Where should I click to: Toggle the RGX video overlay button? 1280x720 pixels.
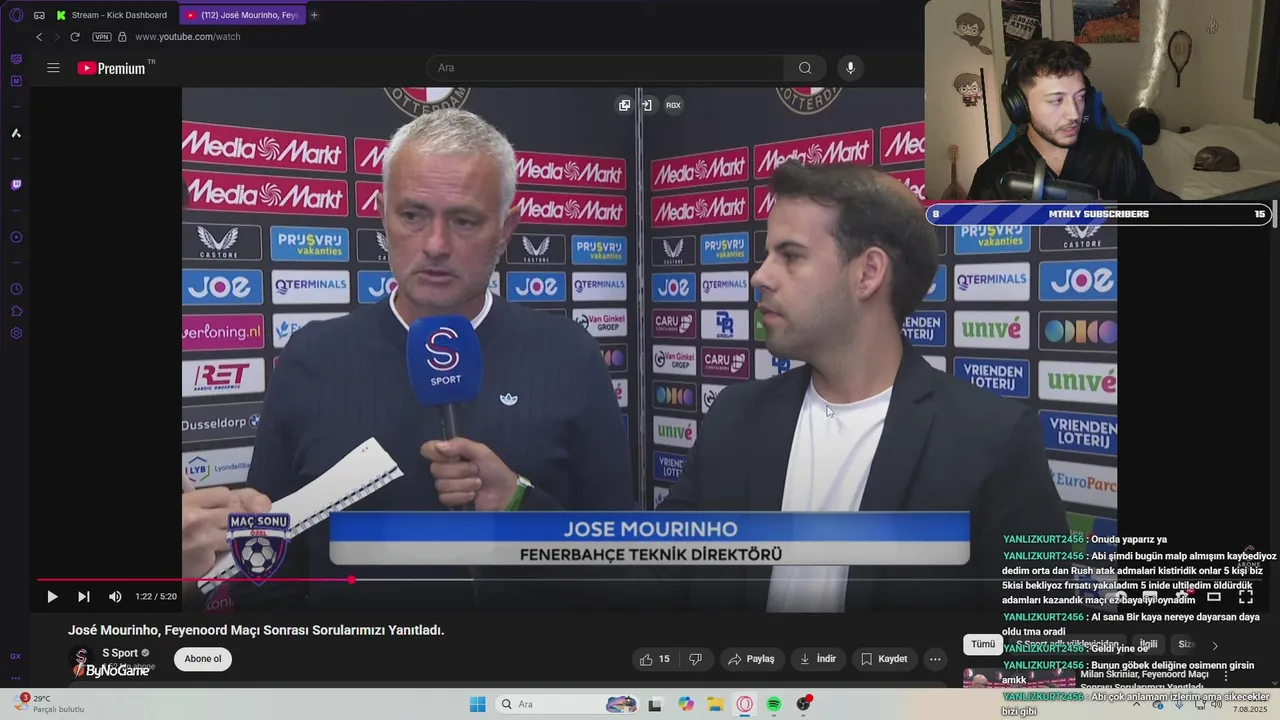point(673,105)
